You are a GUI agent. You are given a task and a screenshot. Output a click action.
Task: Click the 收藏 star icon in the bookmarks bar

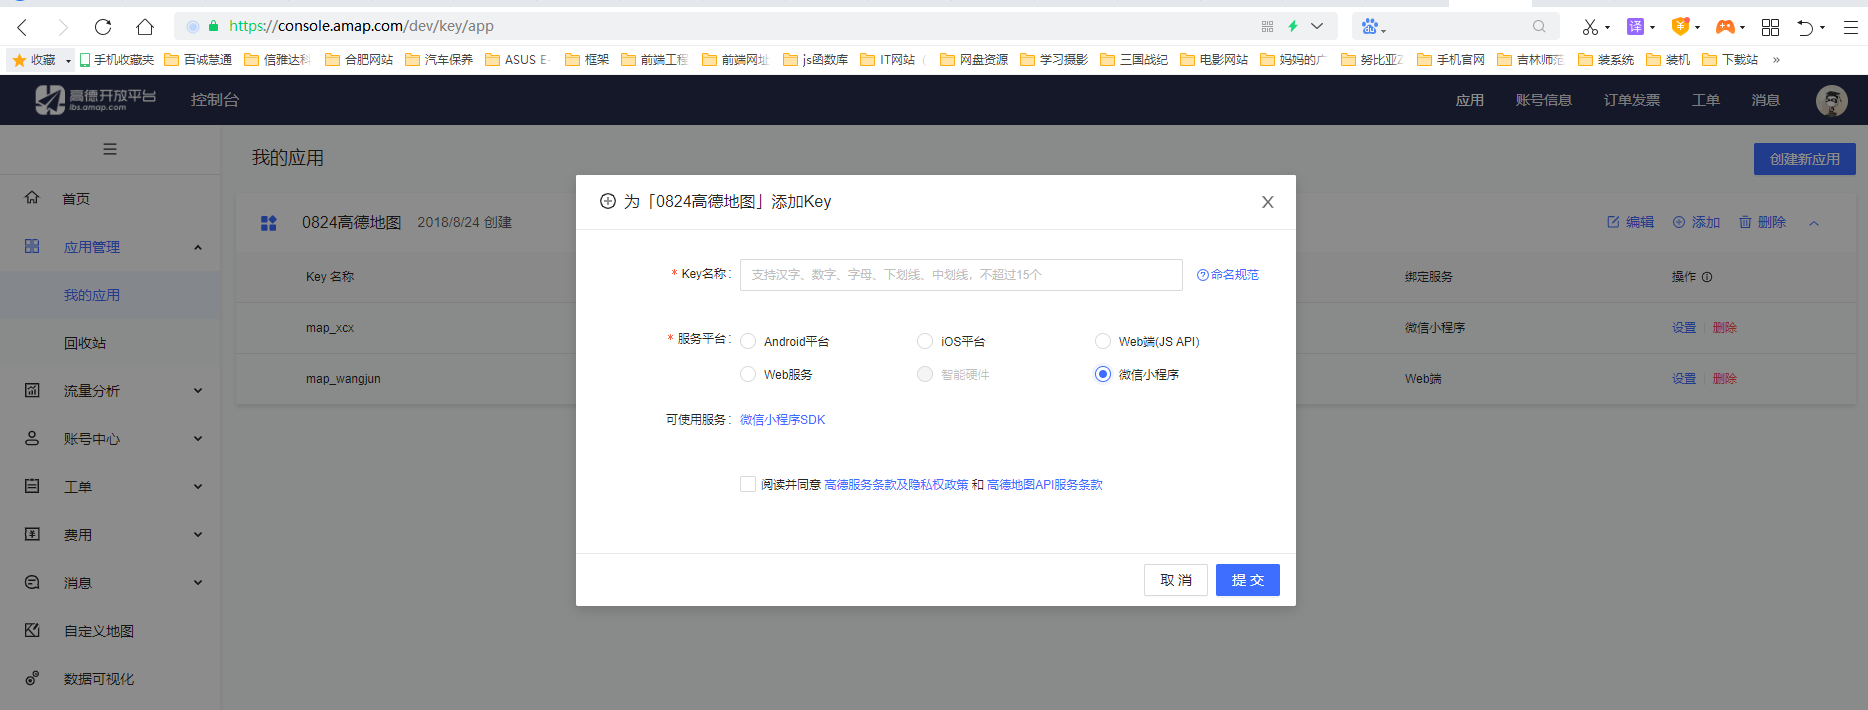point(19,60)
